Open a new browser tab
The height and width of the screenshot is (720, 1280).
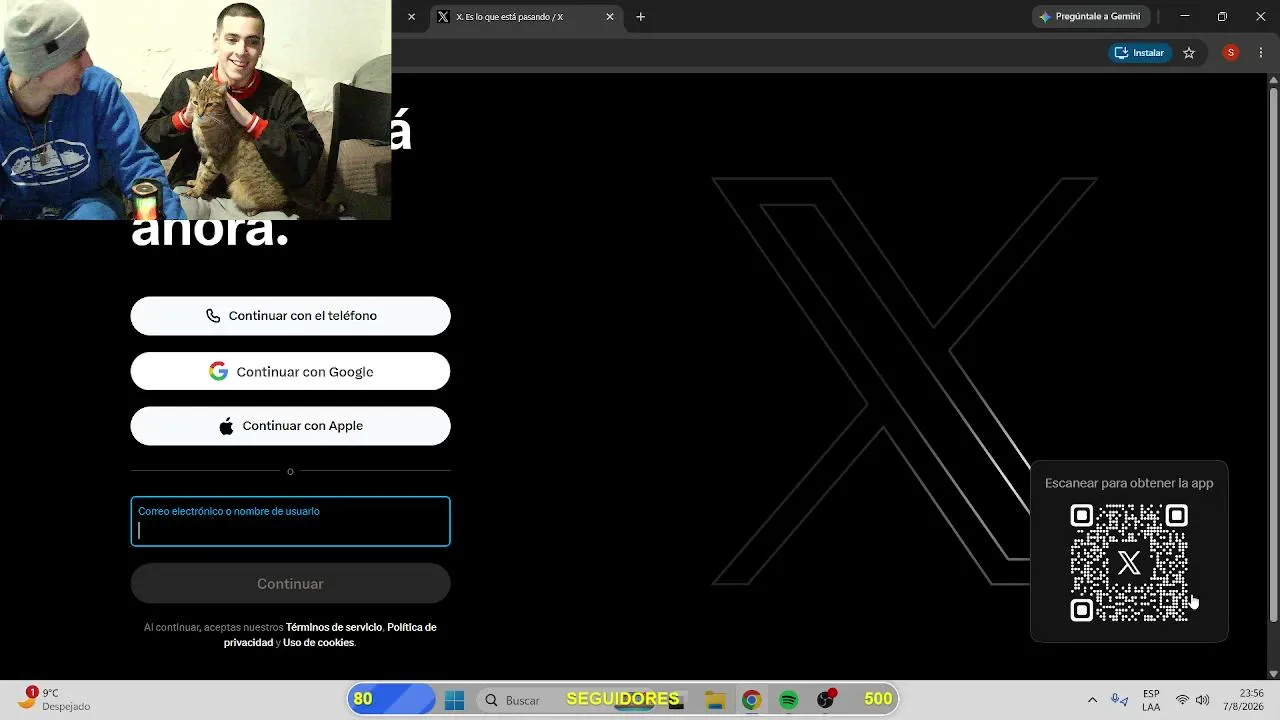tap(641, 17)
